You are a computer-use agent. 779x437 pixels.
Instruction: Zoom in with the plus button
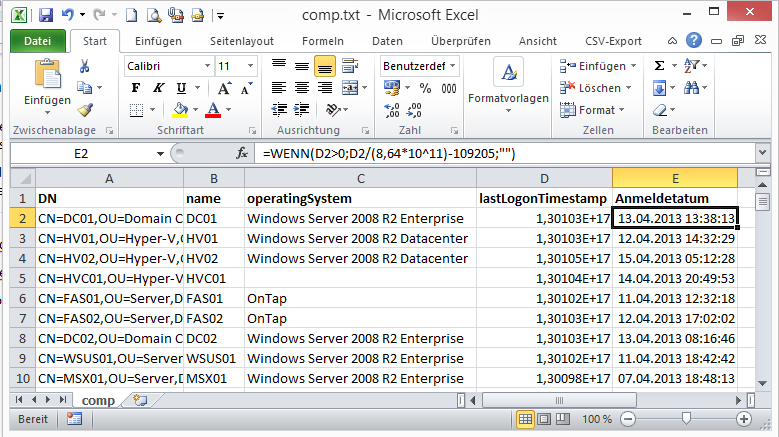click(x=744, y=419)
